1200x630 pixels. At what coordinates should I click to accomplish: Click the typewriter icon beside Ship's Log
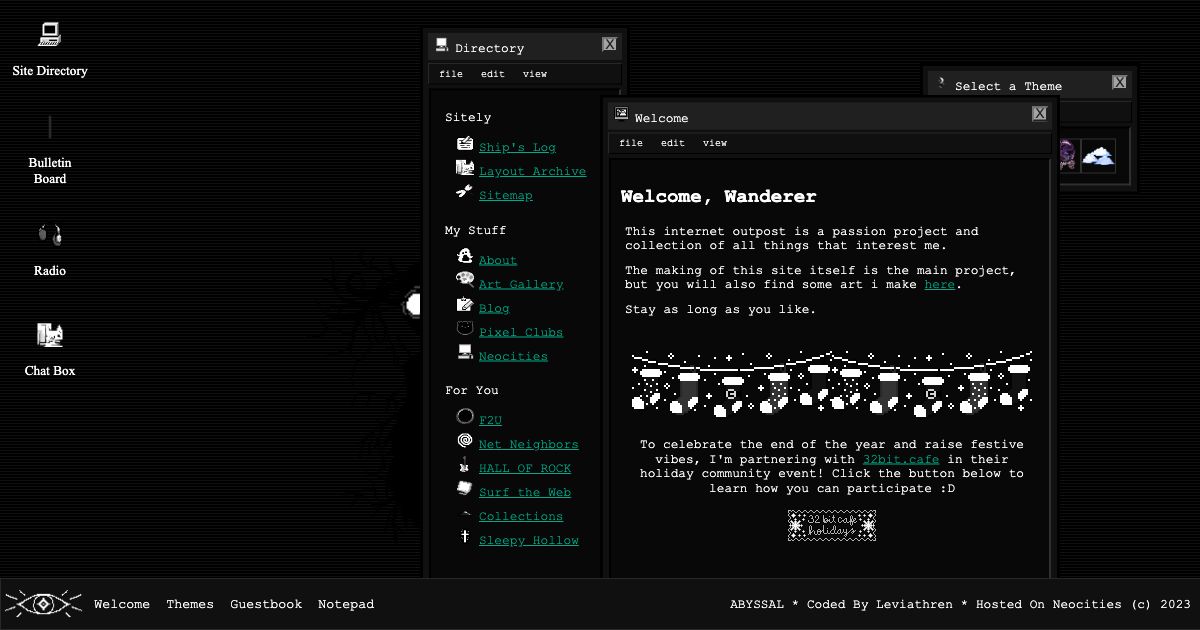point(464,143)
